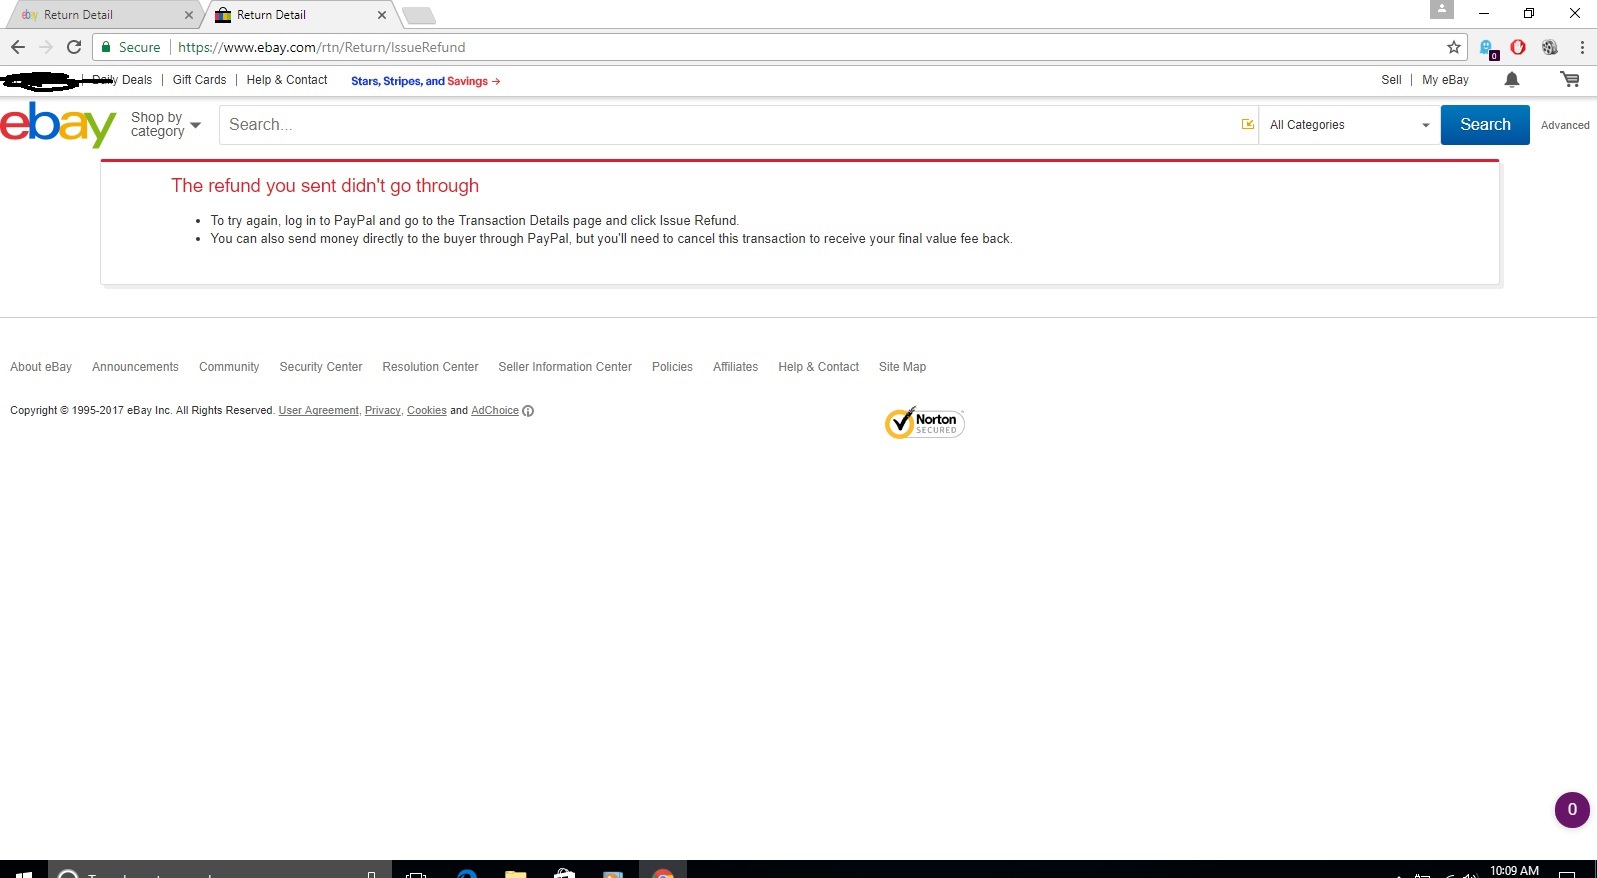Open the Sell link
Viewport: 1597px width, 878px height.
tap(1391, 80)
